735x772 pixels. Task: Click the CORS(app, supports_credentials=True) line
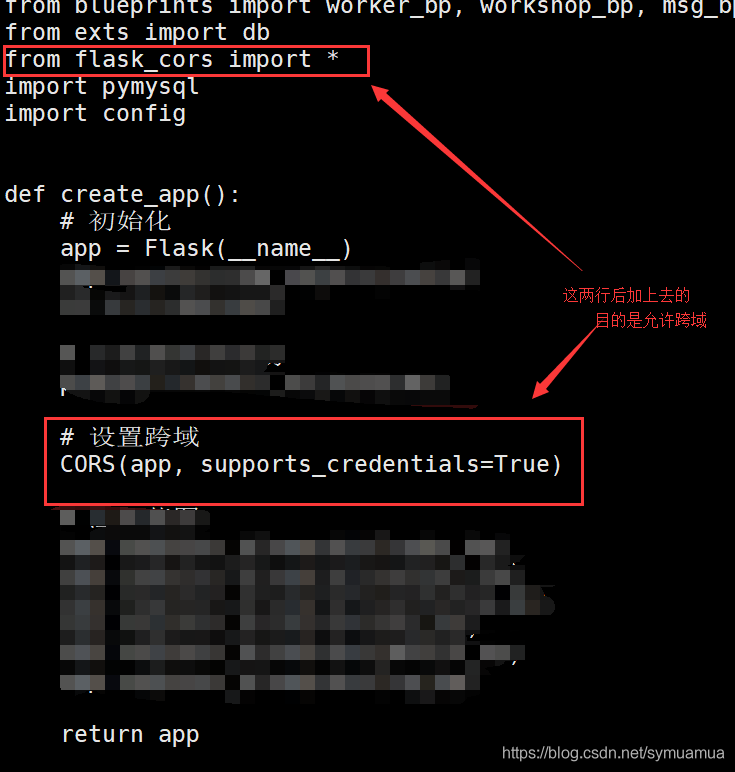click(x=311, y=464)
